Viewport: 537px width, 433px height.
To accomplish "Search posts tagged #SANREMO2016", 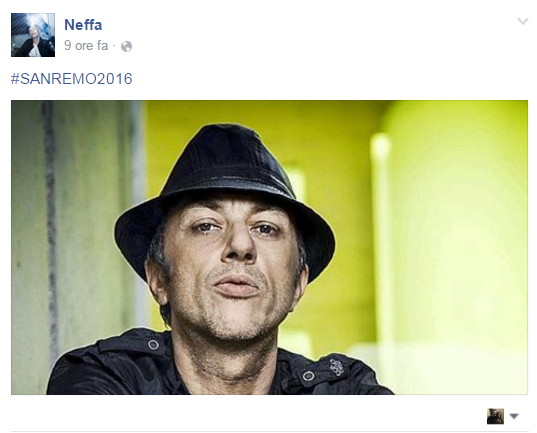I will pos(72,79).
